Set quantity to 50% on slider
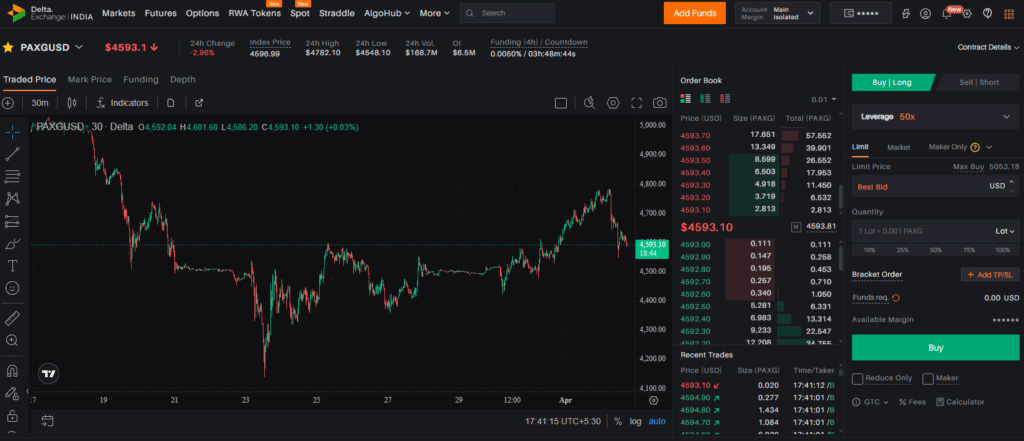 pos(936,250)
